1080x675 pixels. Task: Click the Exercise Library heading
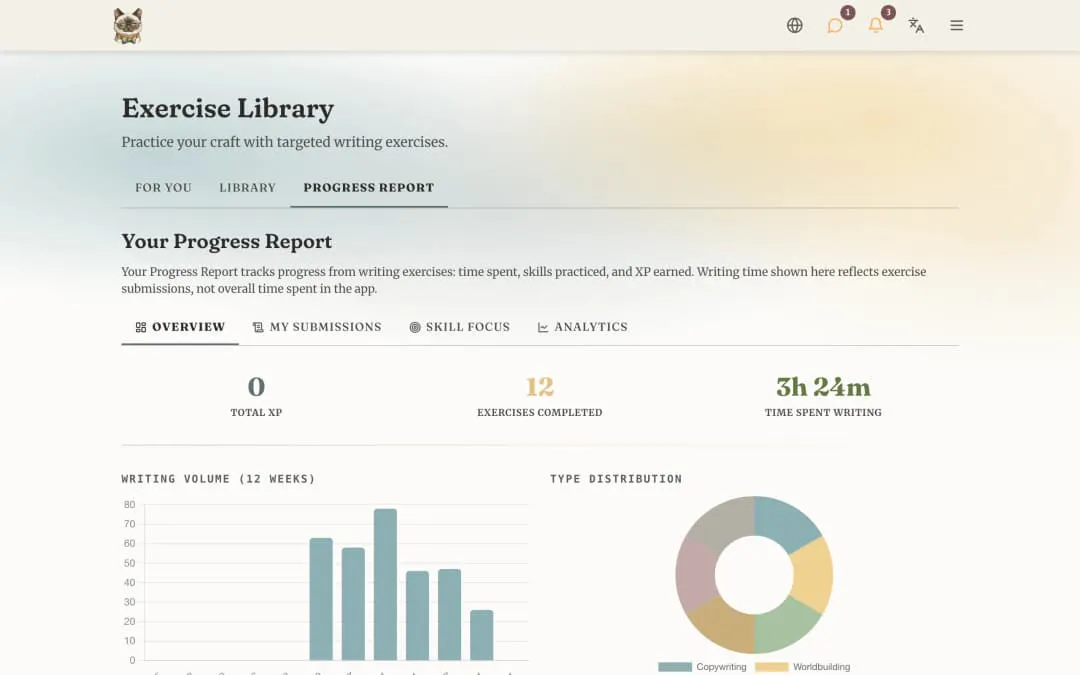[227, 108]
